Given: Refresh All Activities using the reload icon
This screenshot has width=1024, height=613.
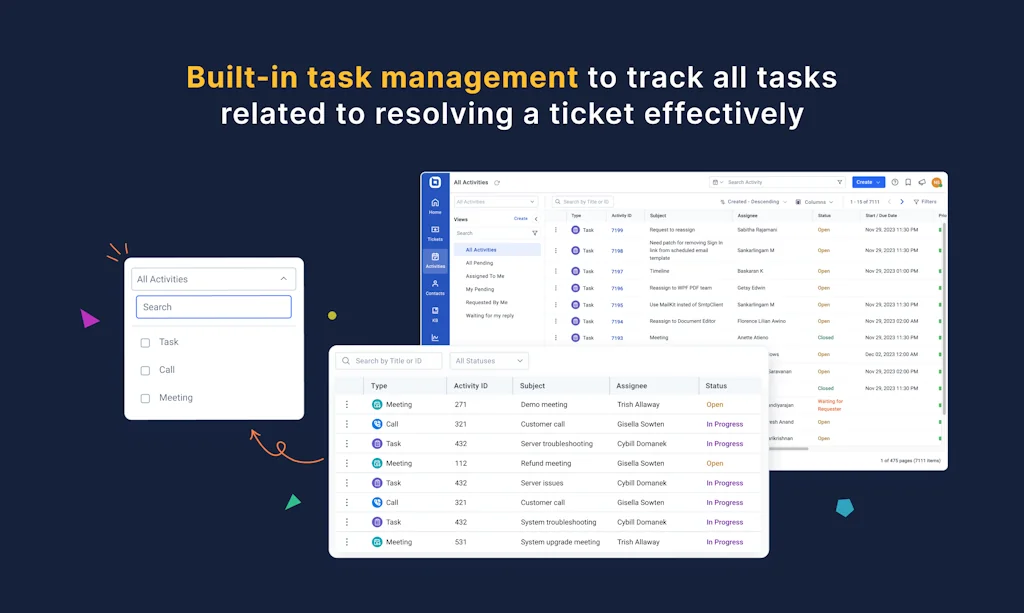Looking at the screenshot, I should pos(497,182).
